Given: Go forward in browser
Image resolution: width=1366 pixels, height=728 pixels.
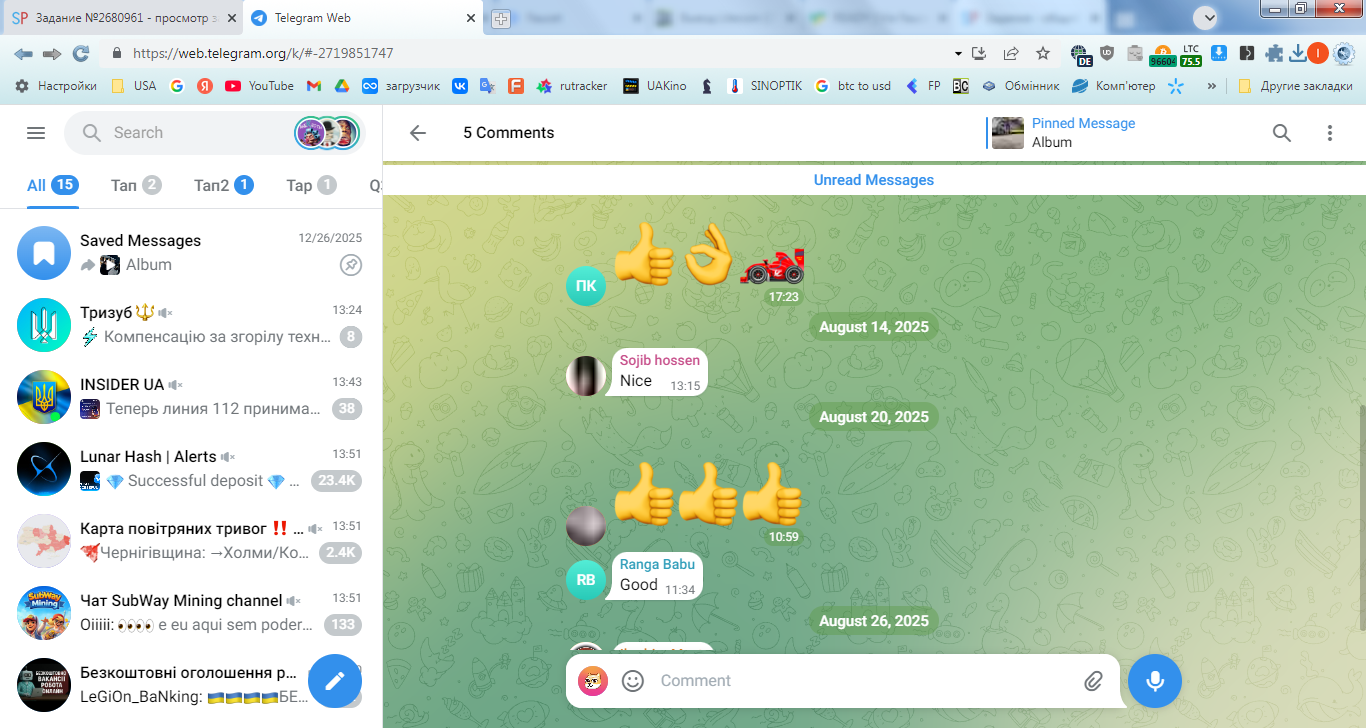Looking at the screenshot, I should click(52, 54).
